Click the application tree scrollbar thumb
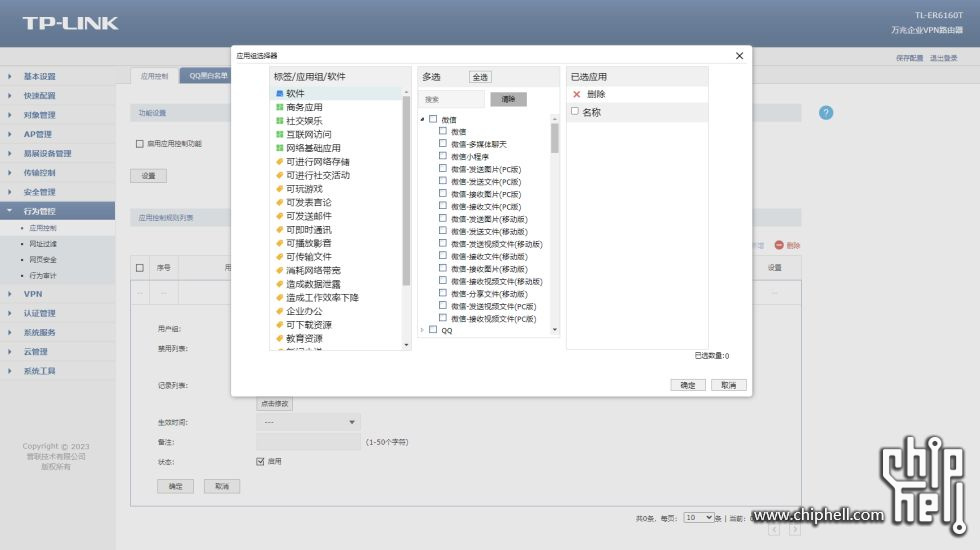The width and height of the screenshot is (980, 550). click(x=554, y=138)
